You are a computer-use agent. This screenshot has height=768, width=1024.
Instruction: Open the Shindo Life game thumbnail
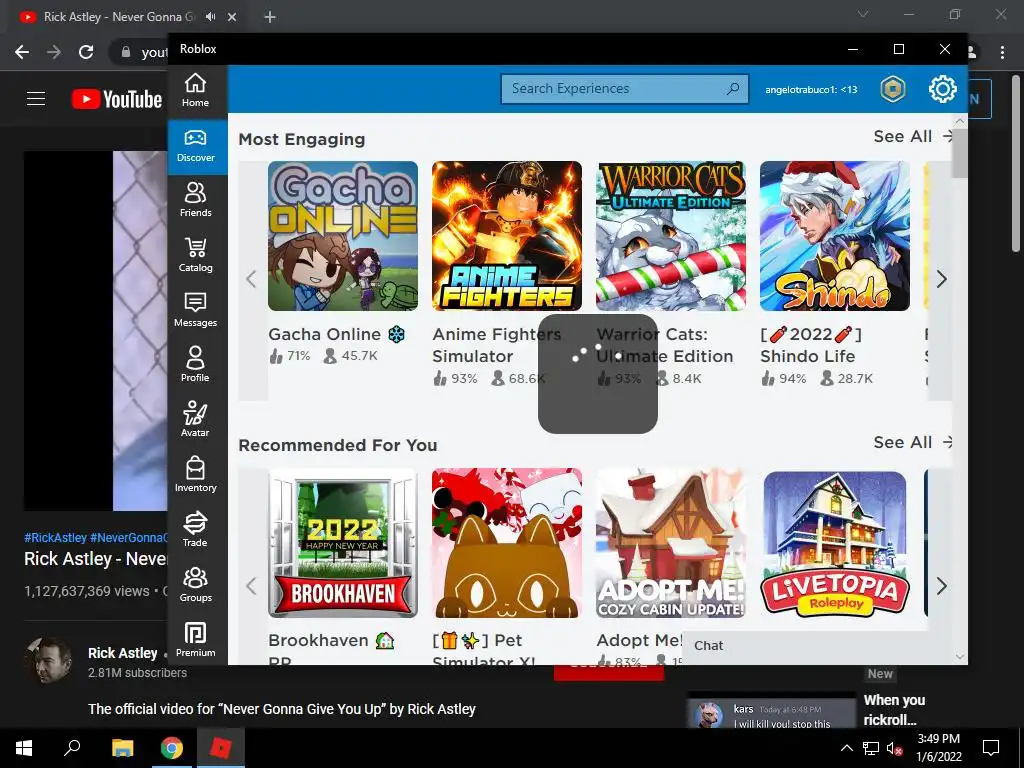click(835, 236)
